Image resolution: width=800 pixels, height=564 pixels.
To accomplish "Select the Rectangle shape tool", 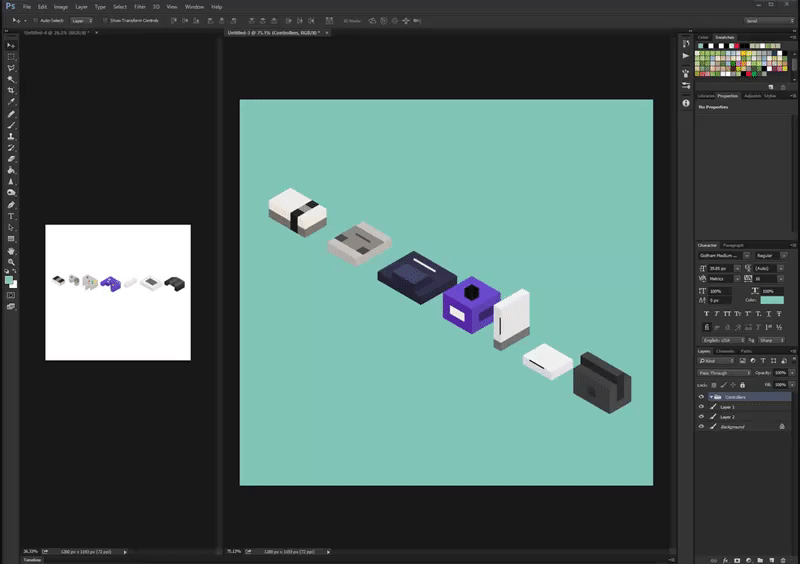I will tap(11, 238).
